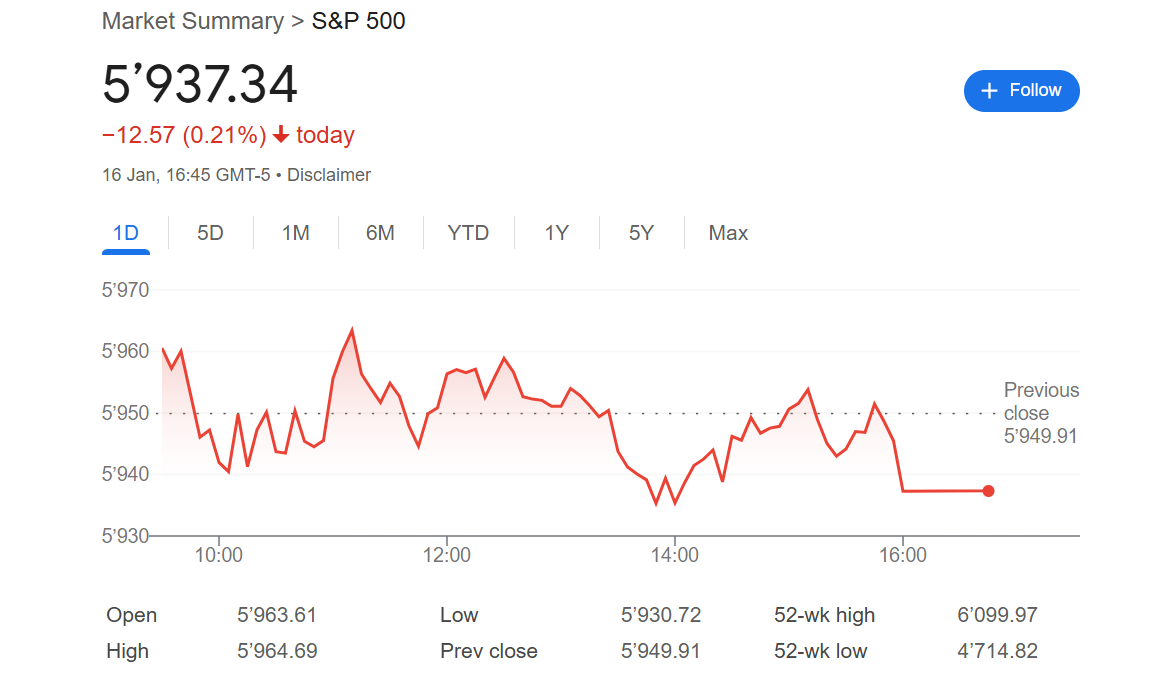Click the S&P 500 title text
Viewport: 1160px width, 681px height.
(x=359, y=21)
